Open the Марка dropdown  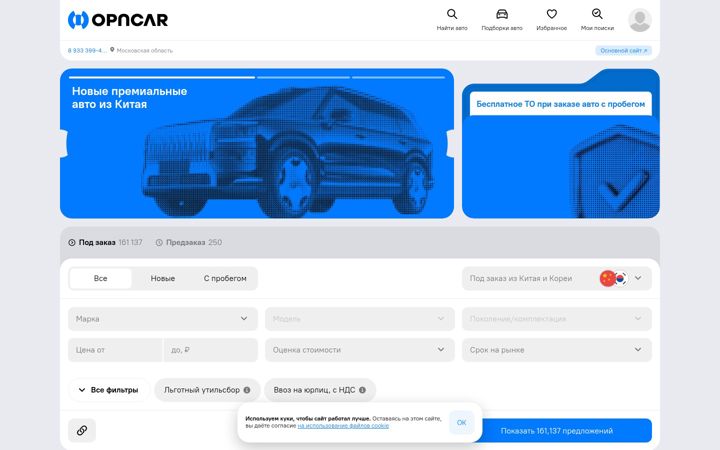[x=163, y=319]
